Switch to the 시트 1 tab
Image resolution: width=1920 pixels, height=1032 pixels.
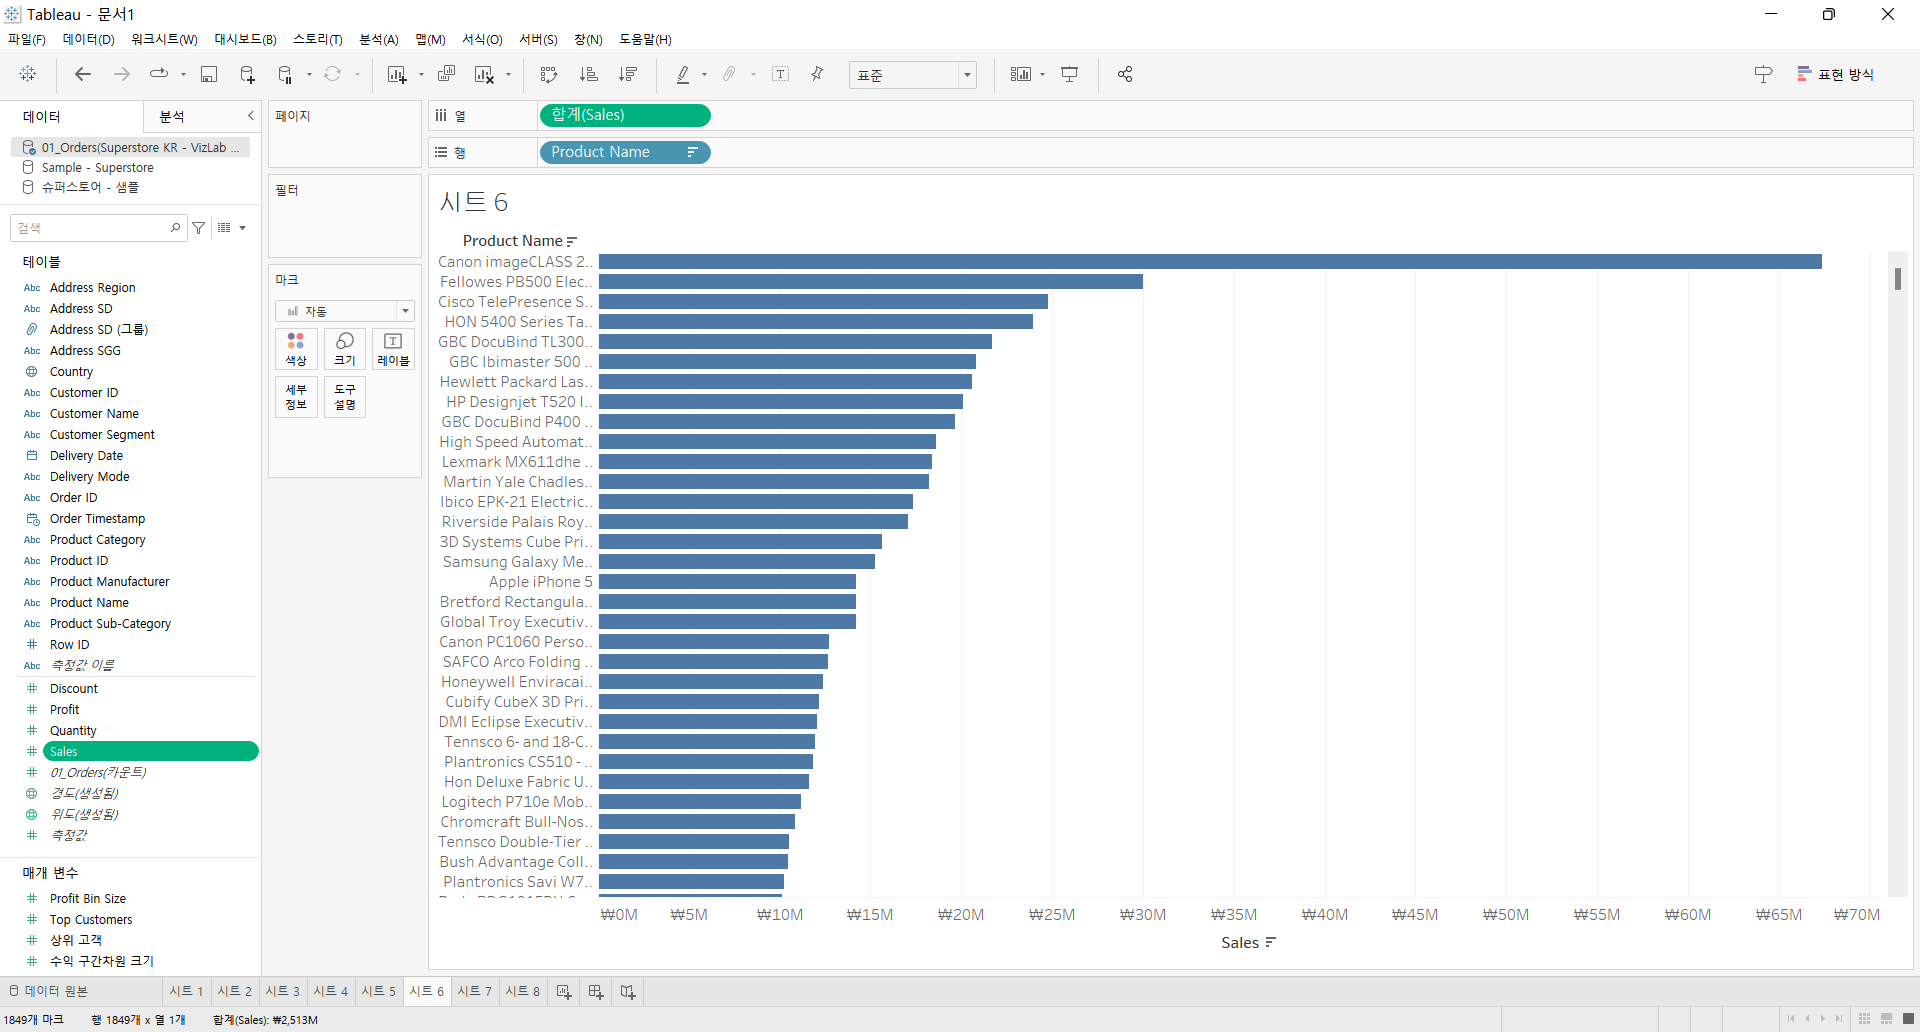186,991
